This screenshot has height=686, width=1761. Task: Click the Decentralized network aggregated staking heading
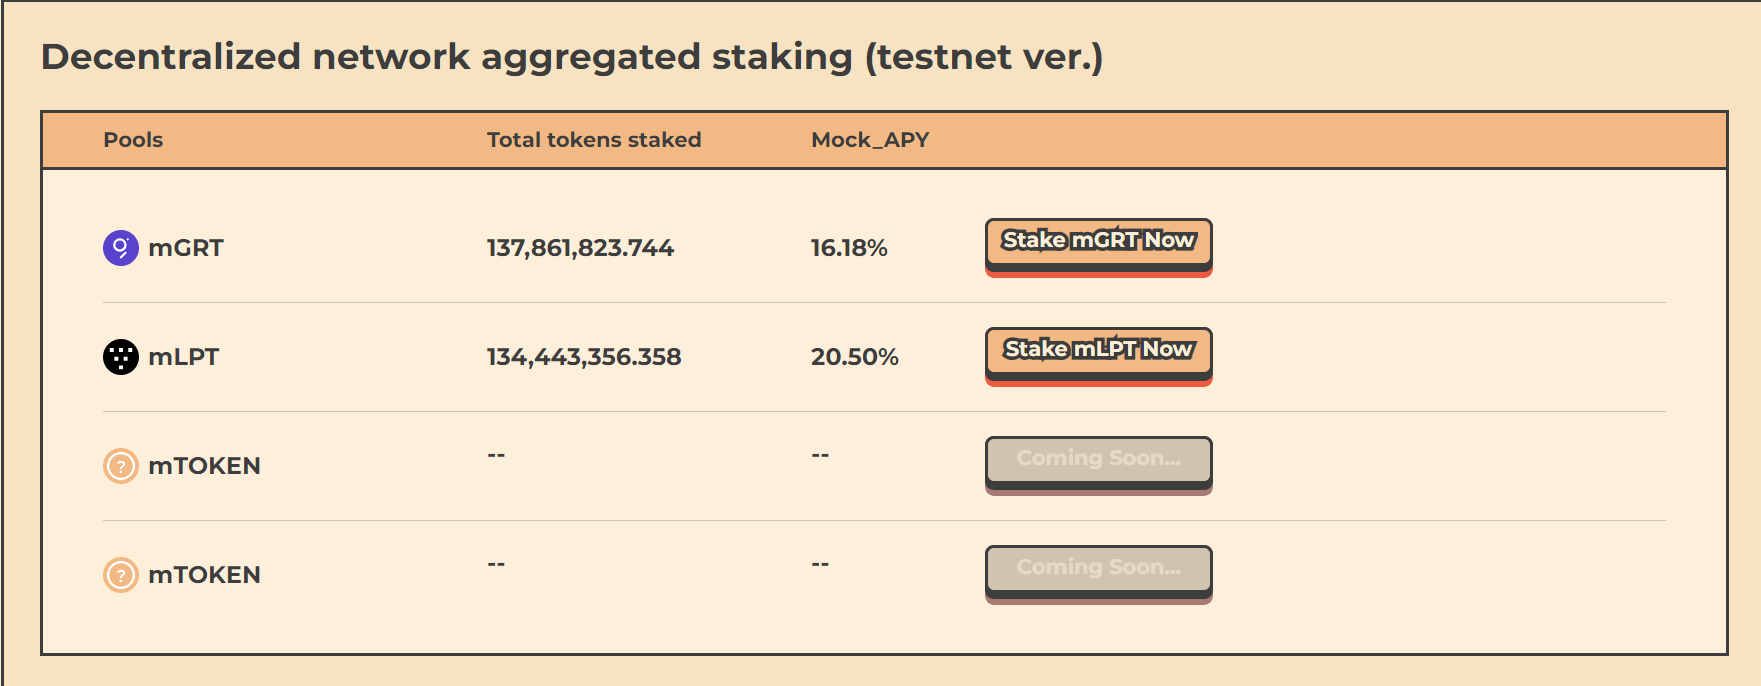click(571, 57)
